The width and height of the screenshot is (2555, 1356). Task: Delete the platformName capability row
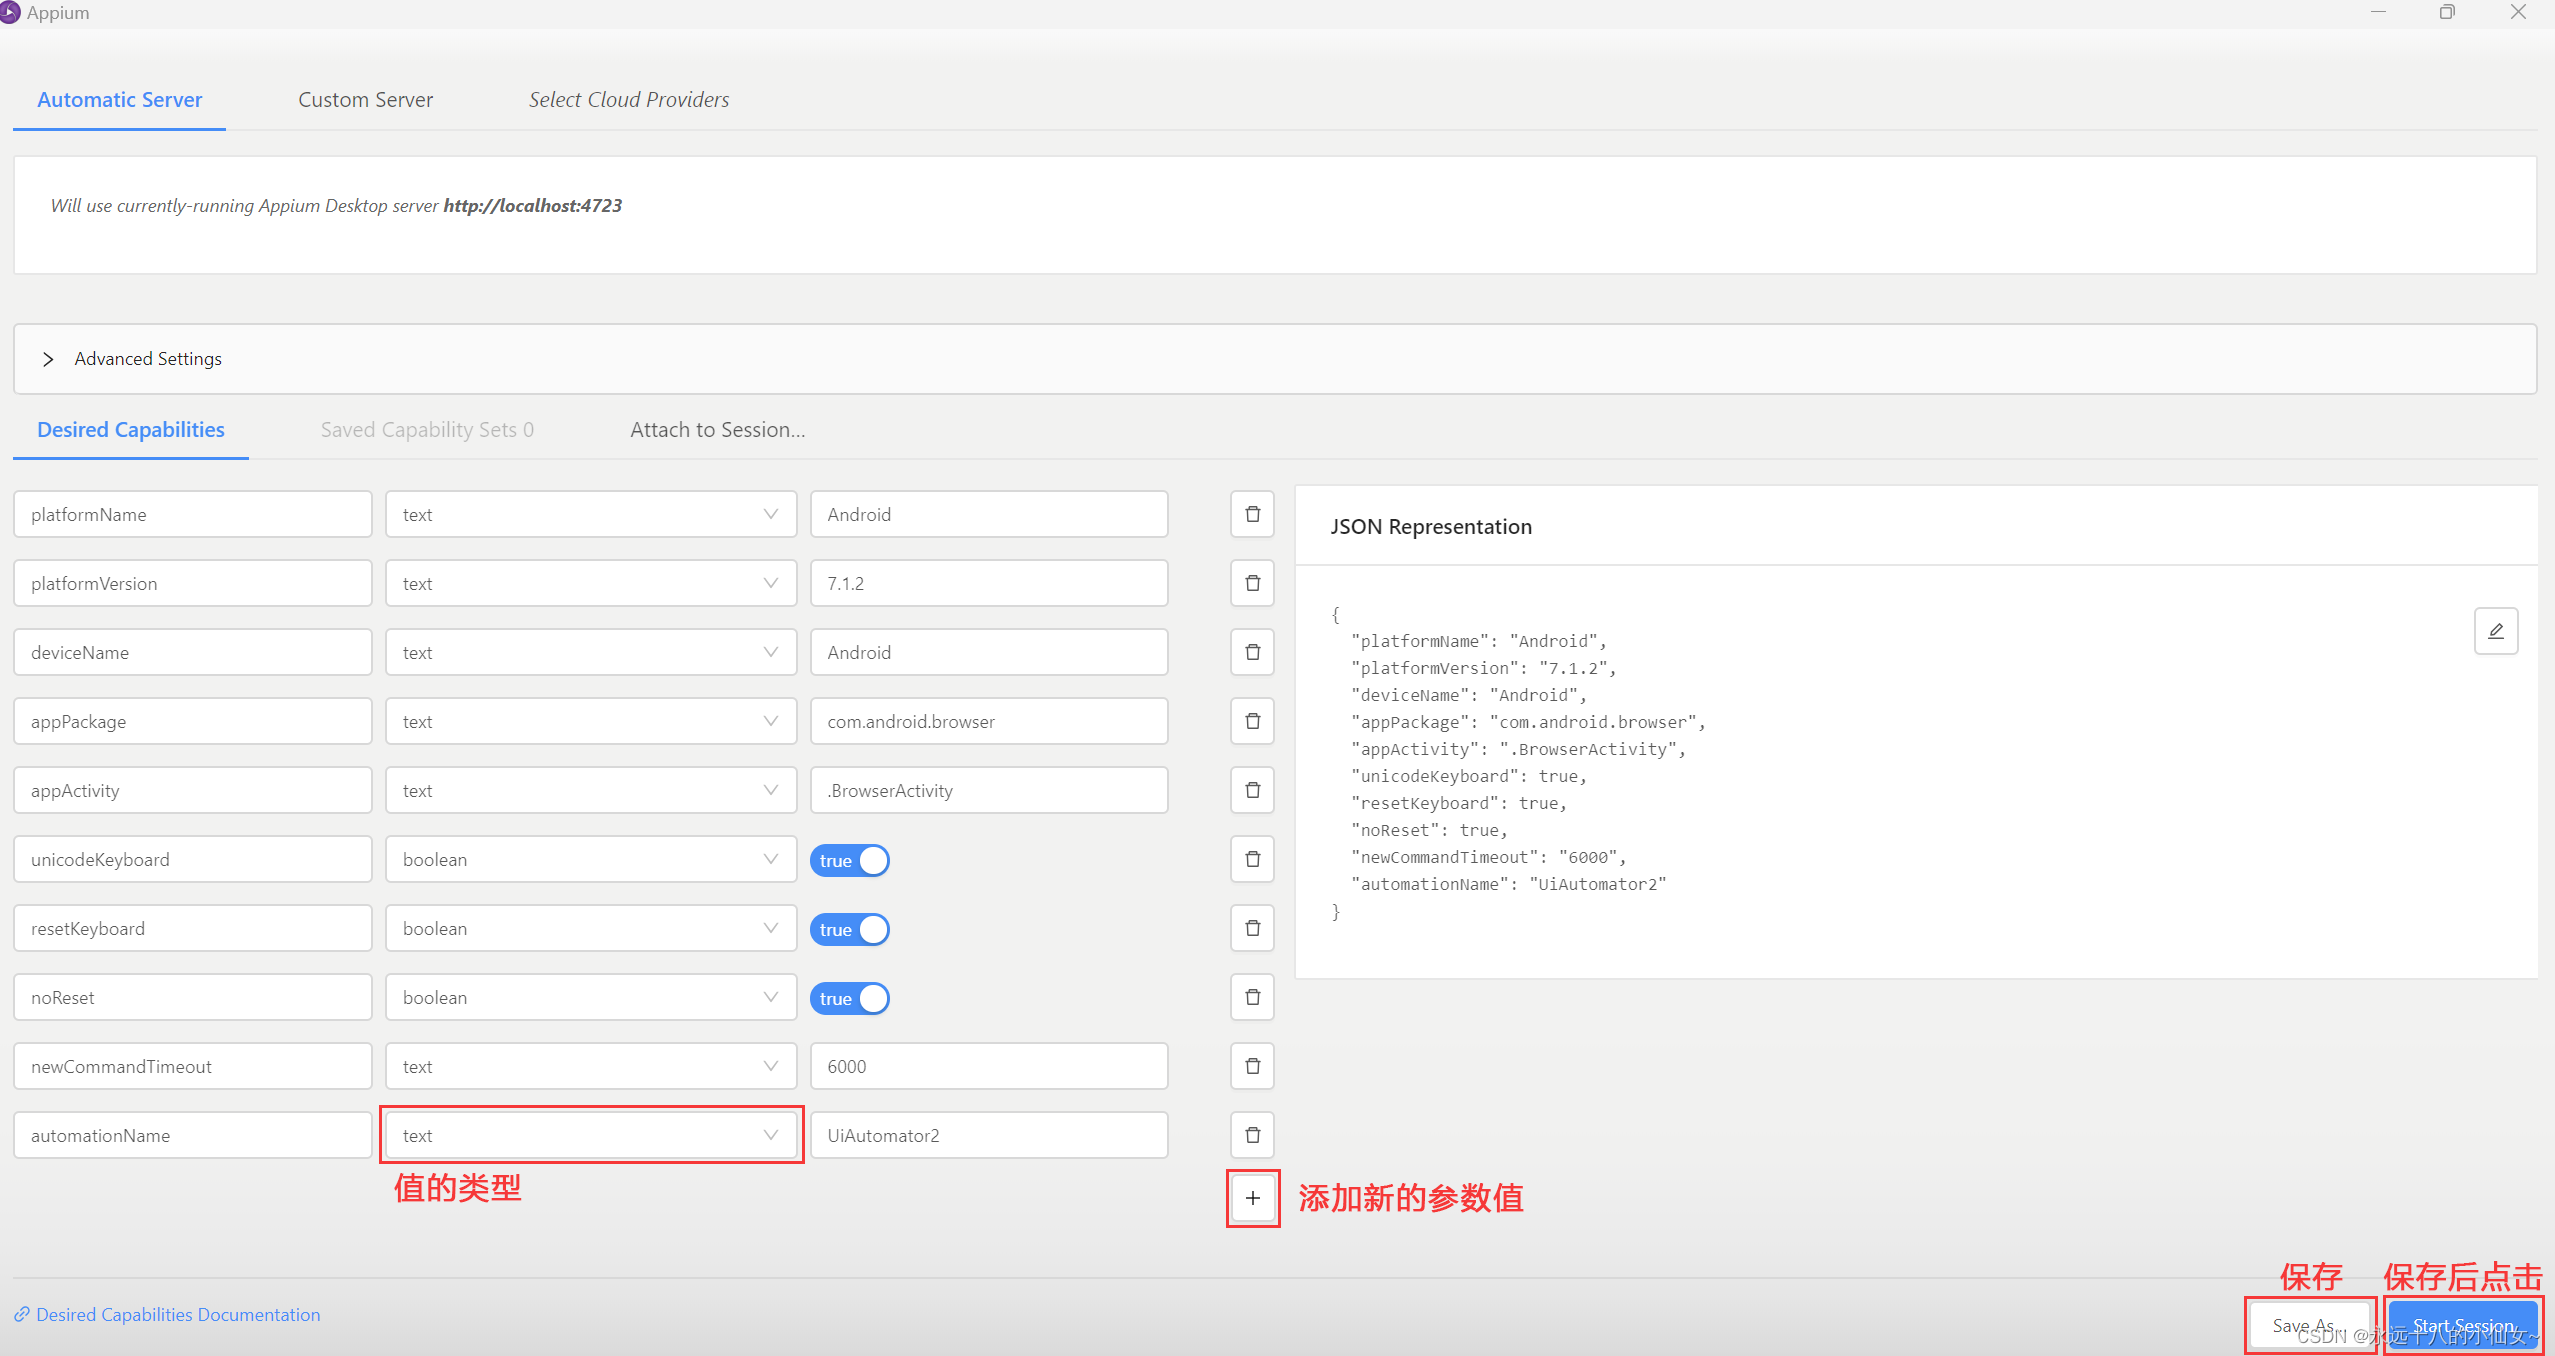(1252, 514)
